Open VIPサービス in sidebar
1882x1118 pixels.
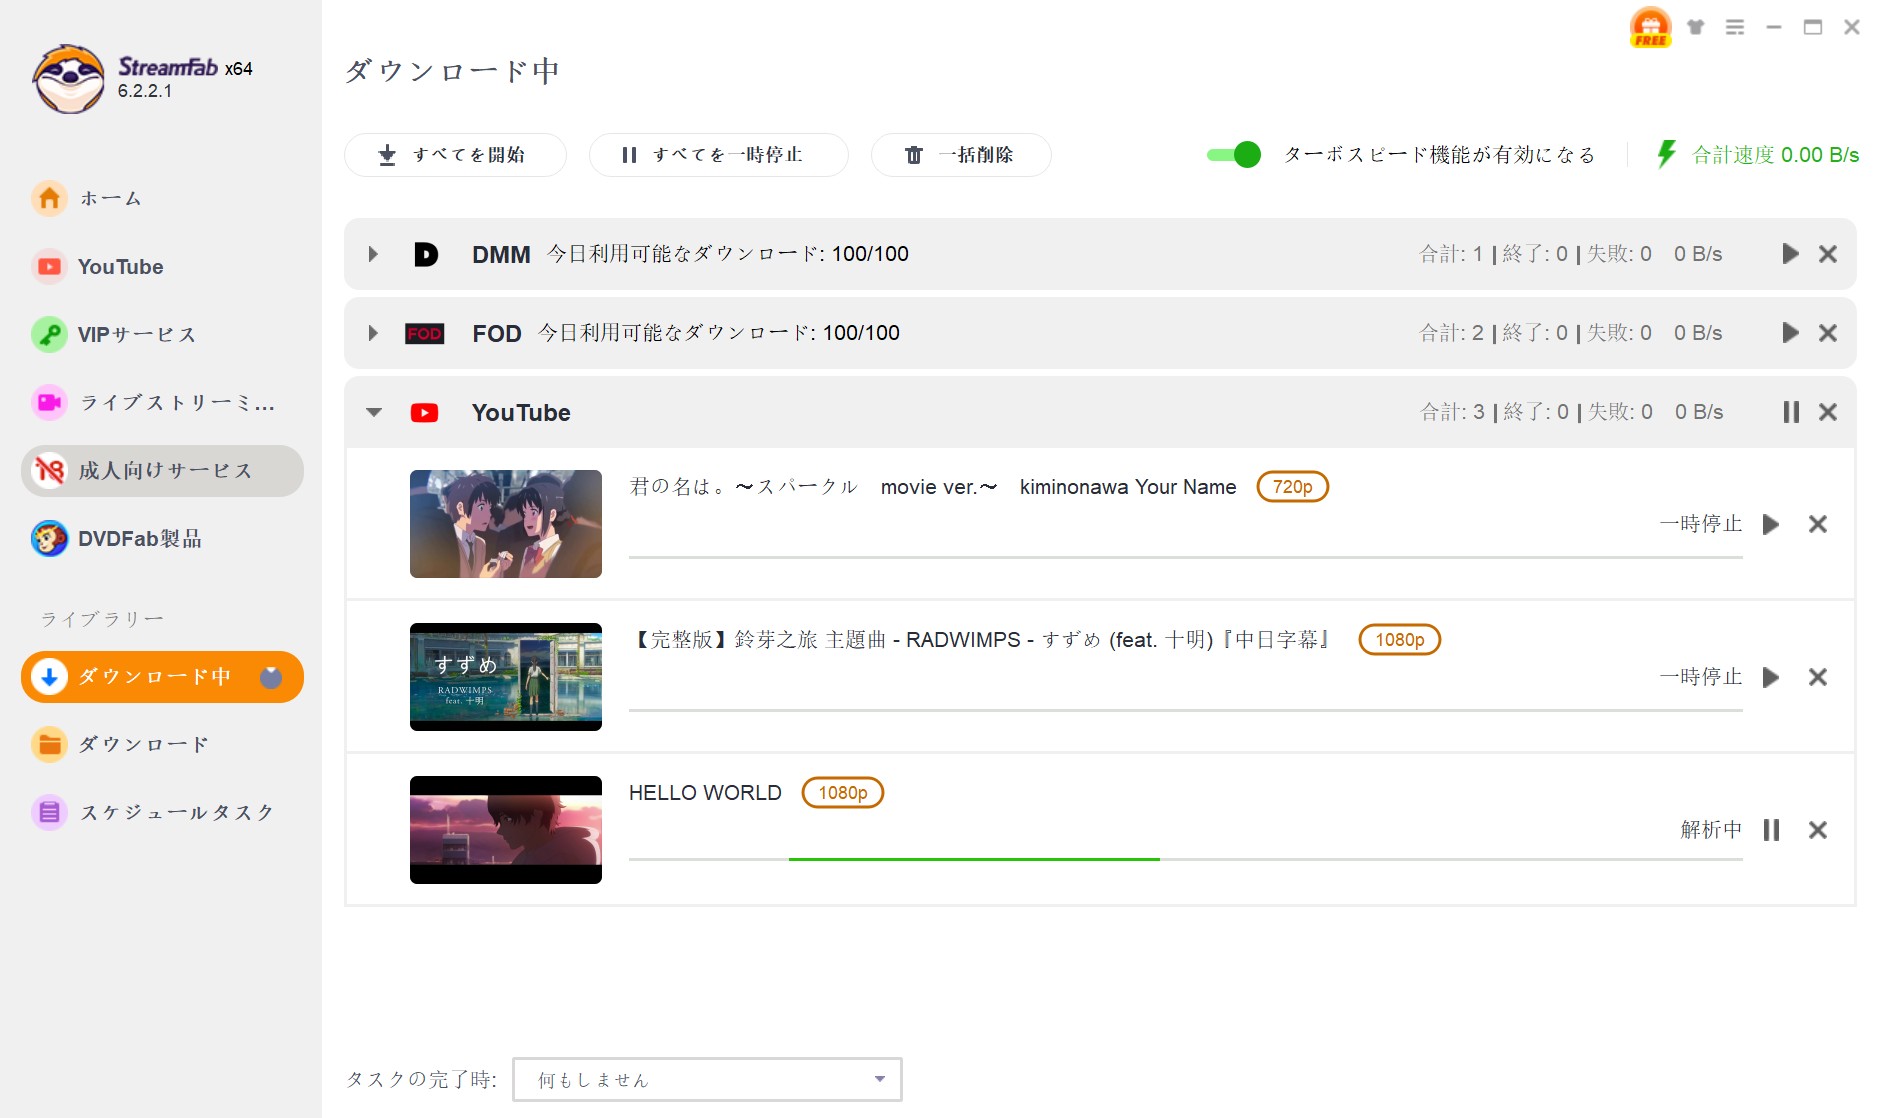tap(162, 334)
